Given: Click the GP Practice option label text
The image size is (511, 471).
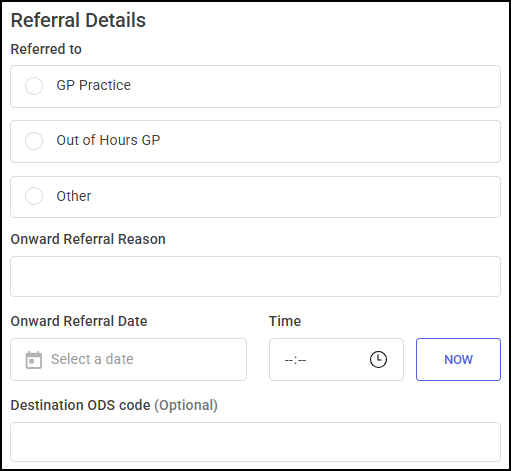Looking at the screenshot, I should (x=93, y=85).
